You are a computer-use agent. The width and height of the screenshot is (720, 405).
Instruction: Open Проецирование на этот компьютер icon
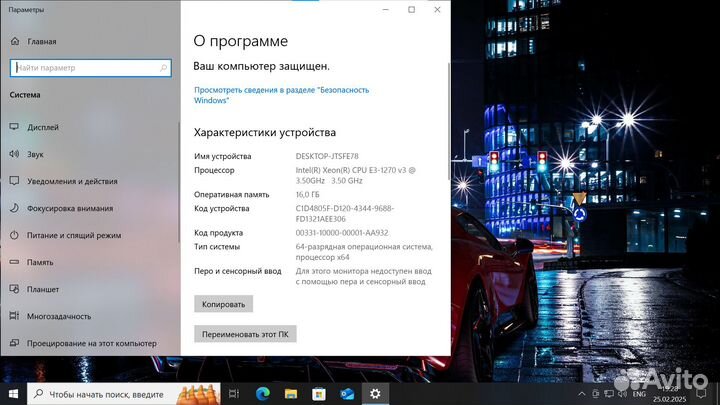point(14,343)
